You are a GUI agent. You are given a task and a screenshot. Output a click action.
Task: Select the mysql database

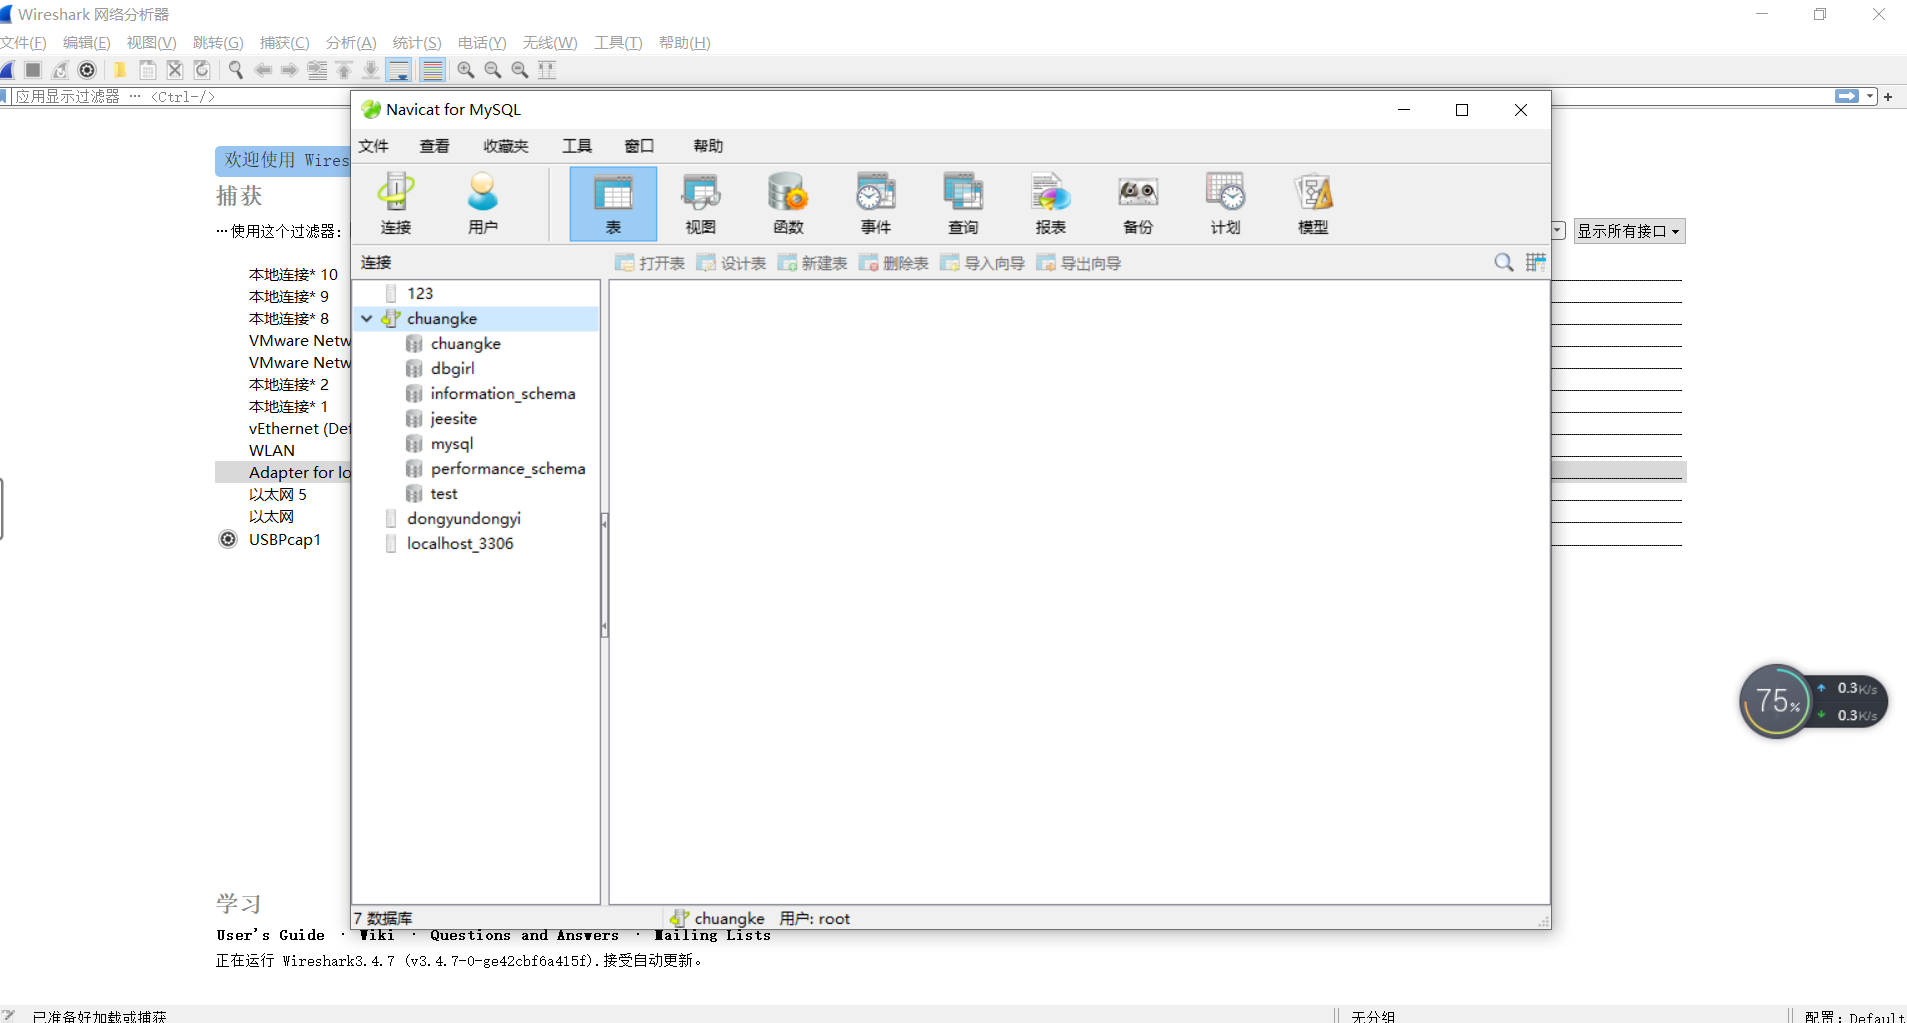pyautogui.click(x=452, y=443)
